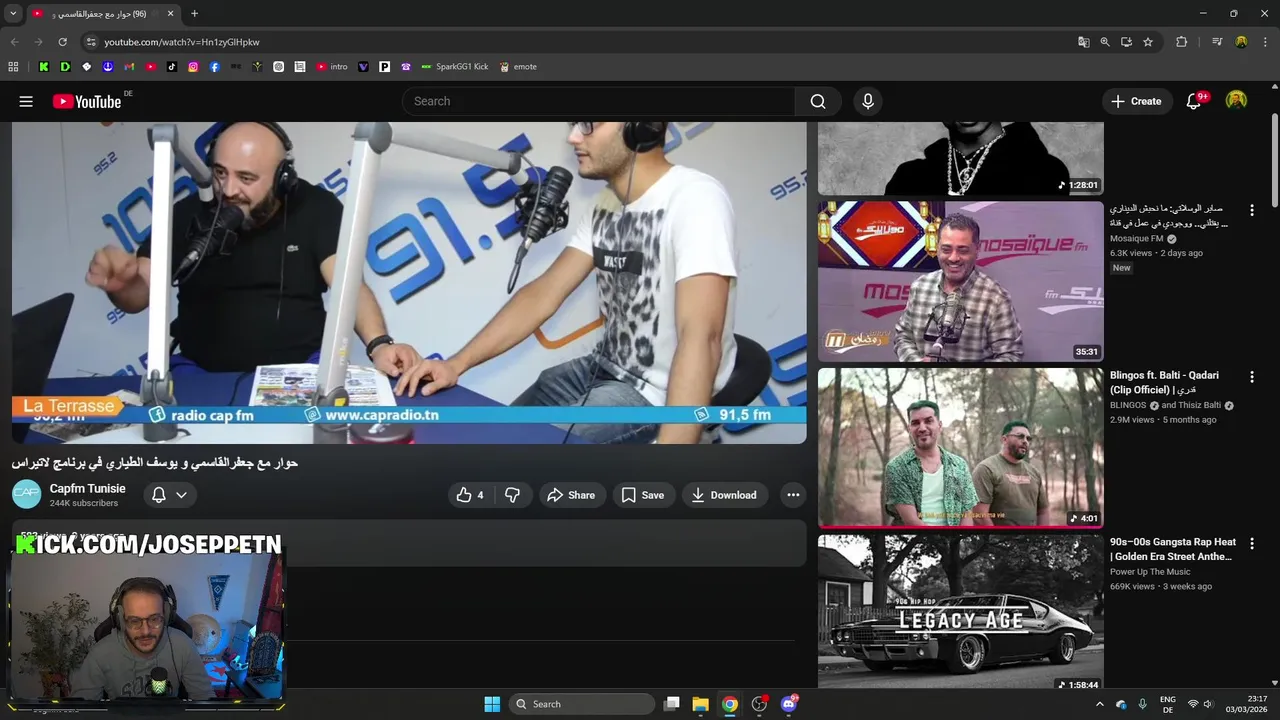The width and height of the screenshot is (1280, 720).
Task: Open Instagram bookmark icon
Action: 193,67
